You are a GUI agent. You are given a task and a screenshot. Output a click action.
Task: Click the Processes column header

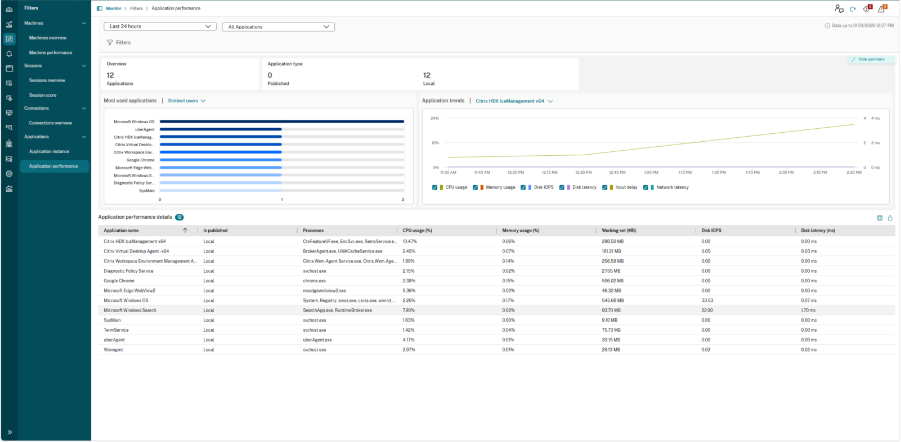coord(313,230)
